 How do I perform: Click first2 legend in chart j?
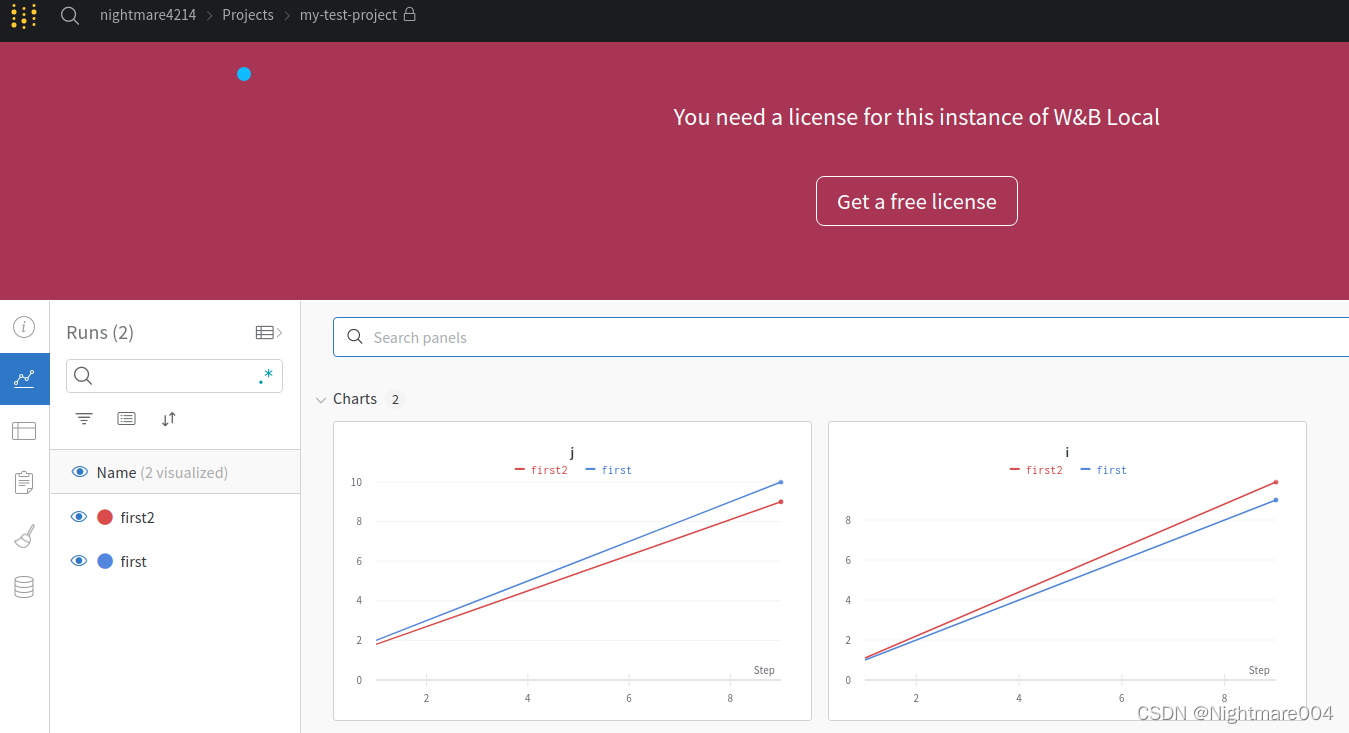coord(541,470)
